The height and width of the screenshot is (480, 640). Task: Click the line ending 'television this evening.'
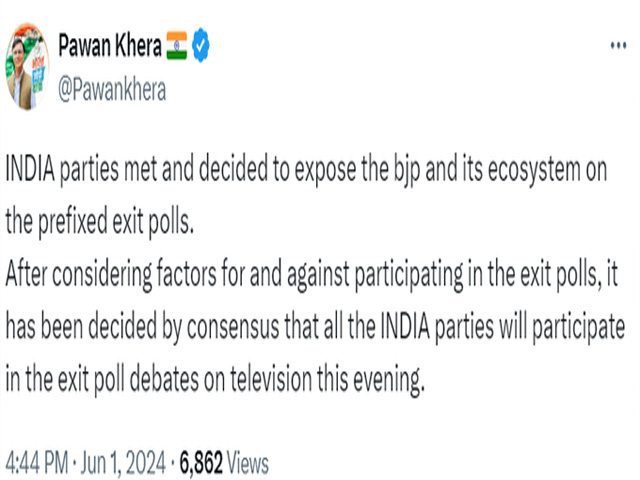215,380
